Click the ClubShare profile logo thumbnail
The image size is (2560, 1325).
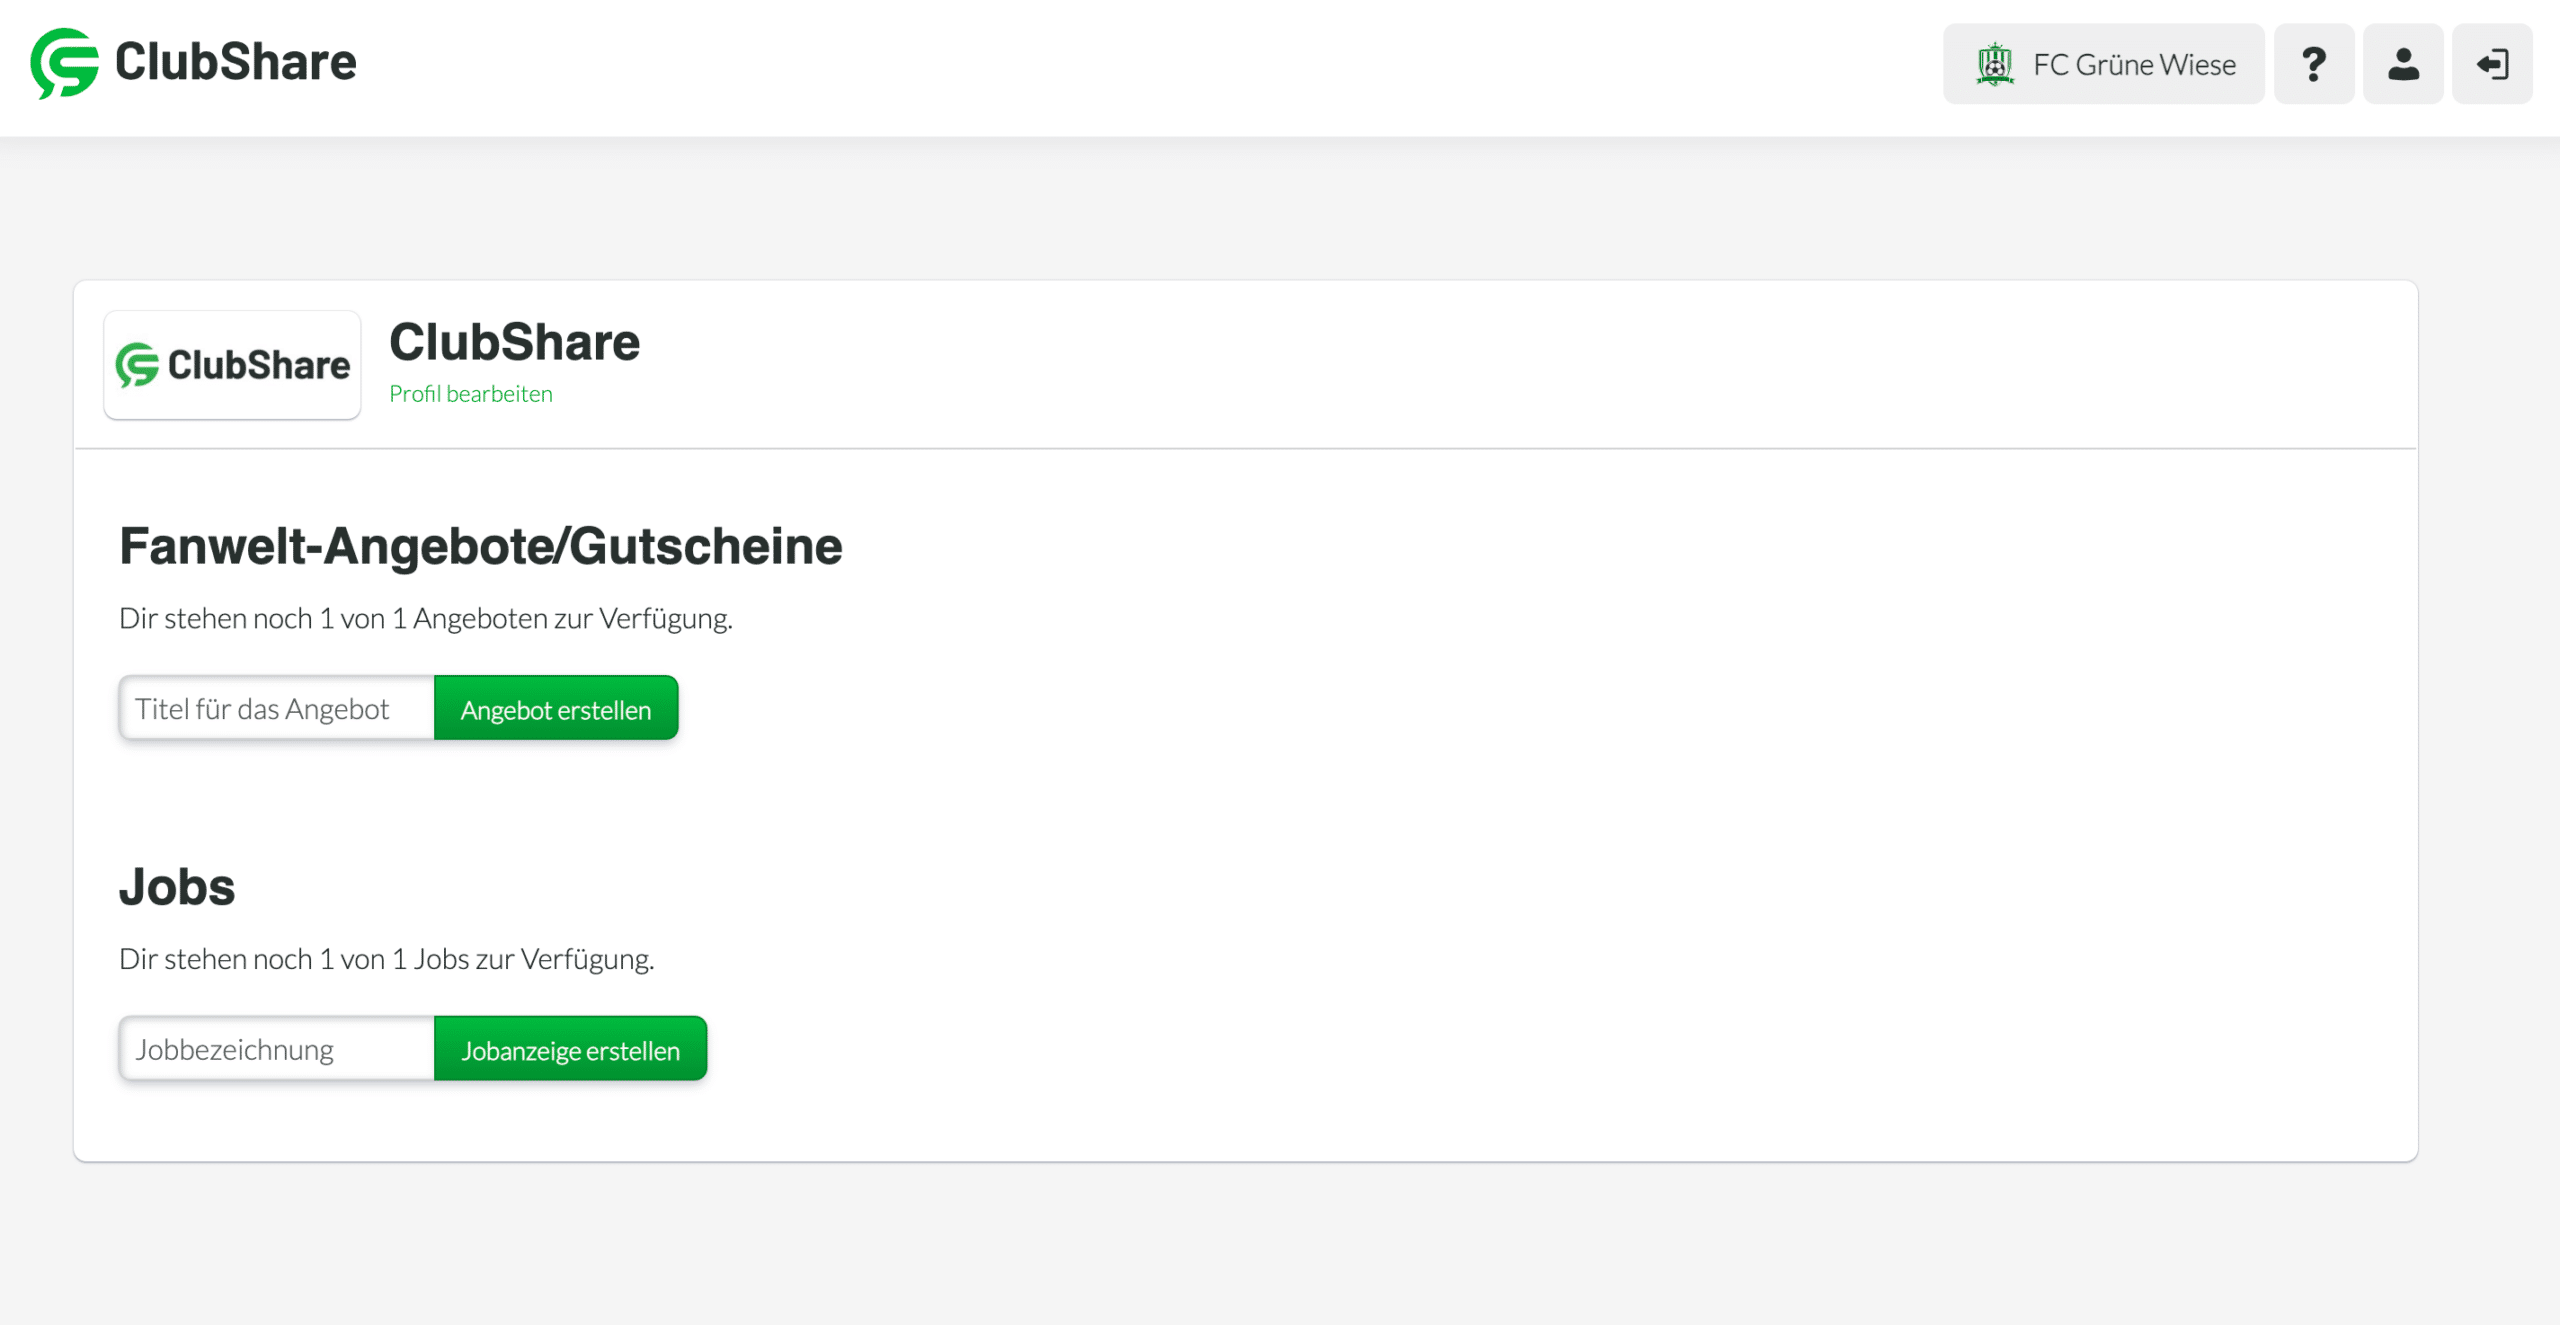point(232,364)
